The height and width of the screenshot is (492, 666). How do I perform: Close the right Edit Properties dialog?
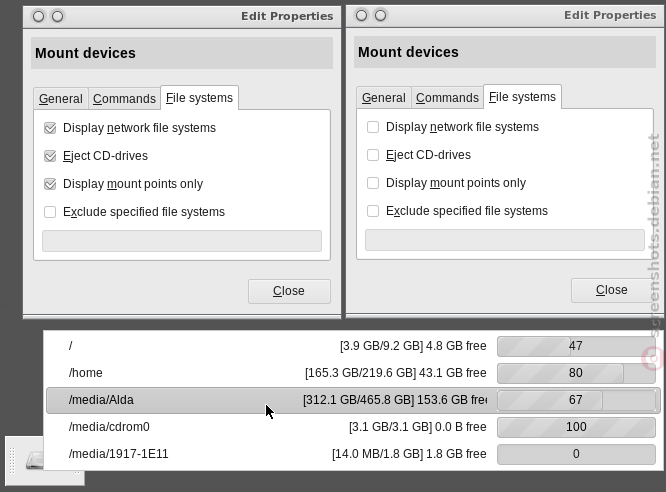pos(612,290)
